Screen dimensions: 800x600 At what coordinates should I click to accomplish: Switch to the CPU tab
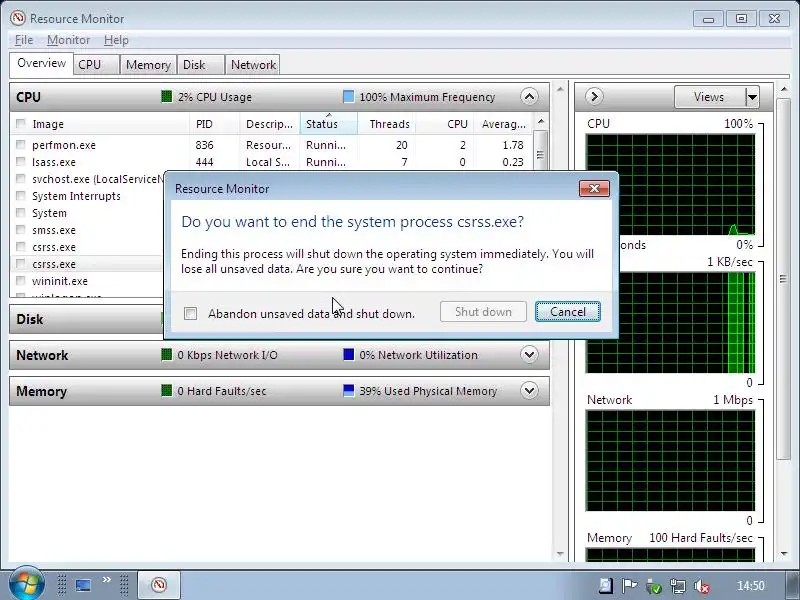[96, 65]
